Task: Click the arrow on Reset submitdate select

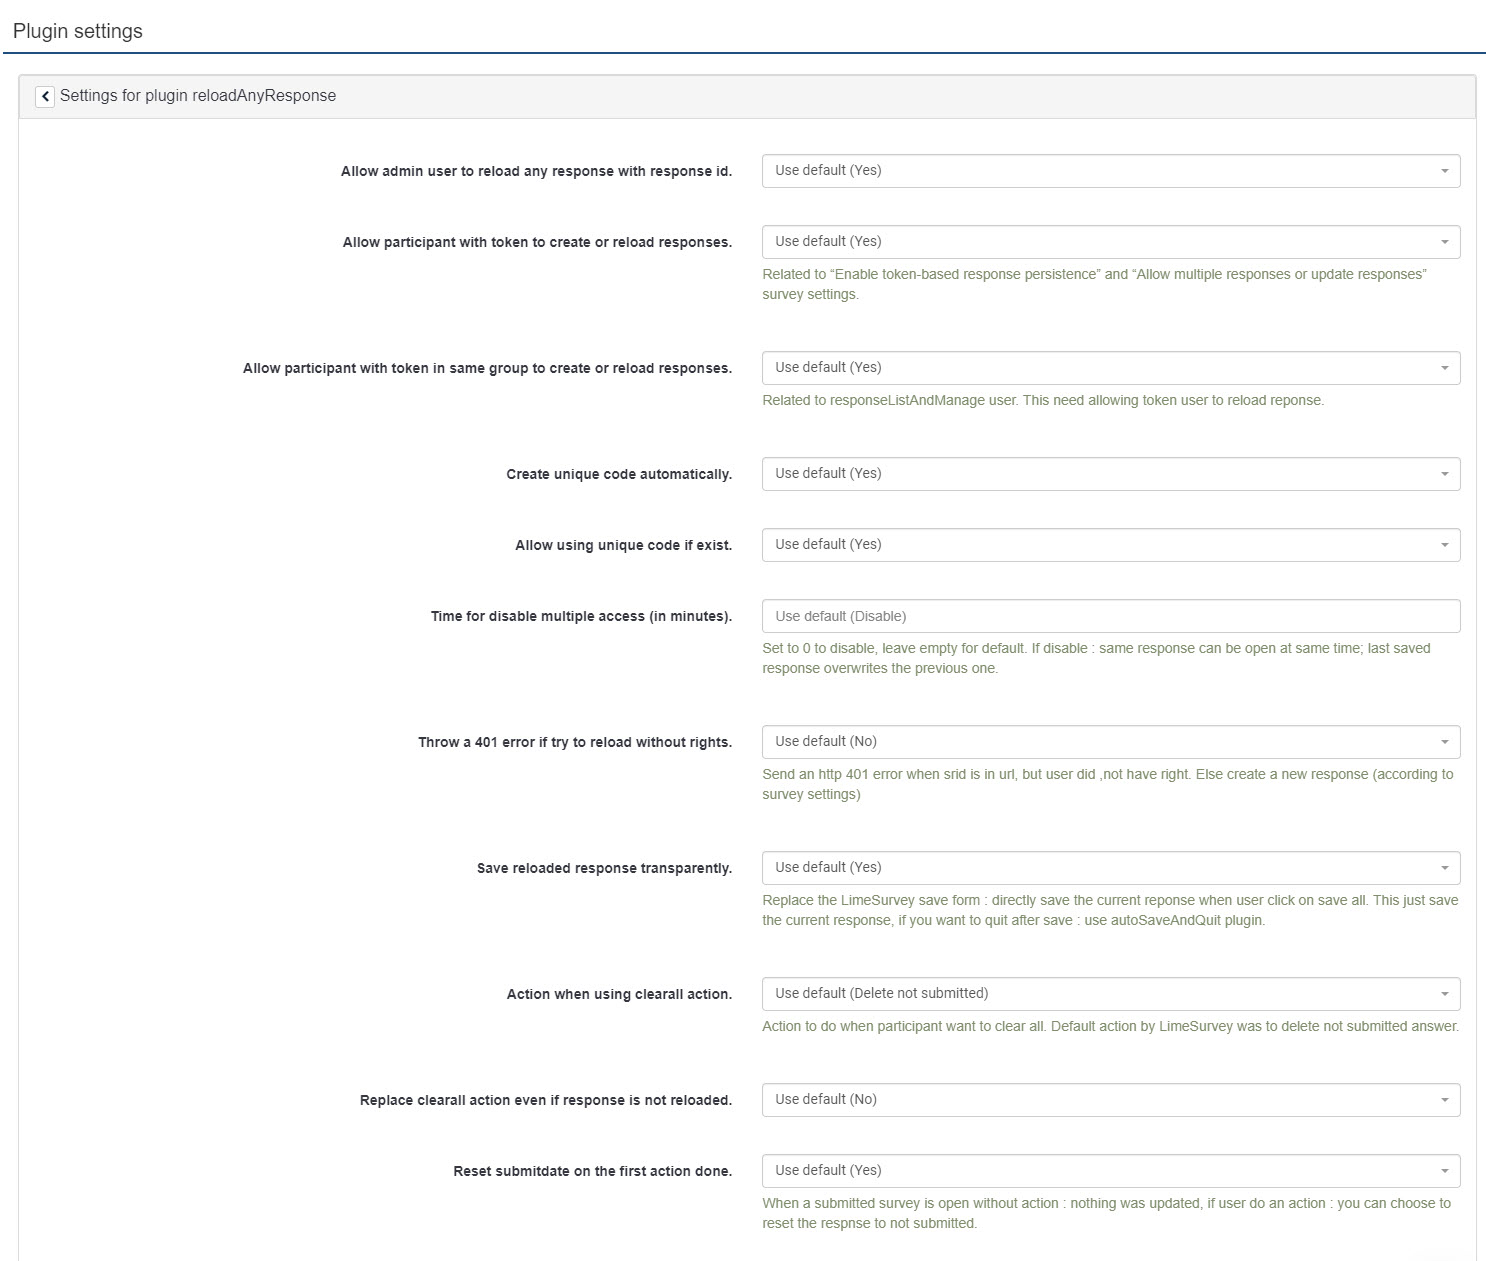Action: (1444, 1171)
